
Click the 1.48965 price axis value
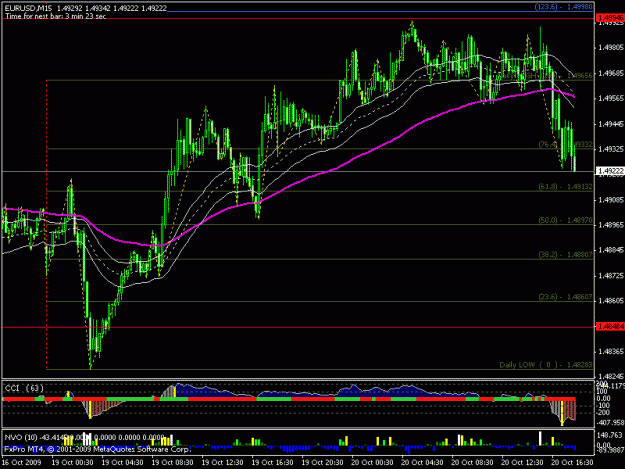[x=610, y=225]
